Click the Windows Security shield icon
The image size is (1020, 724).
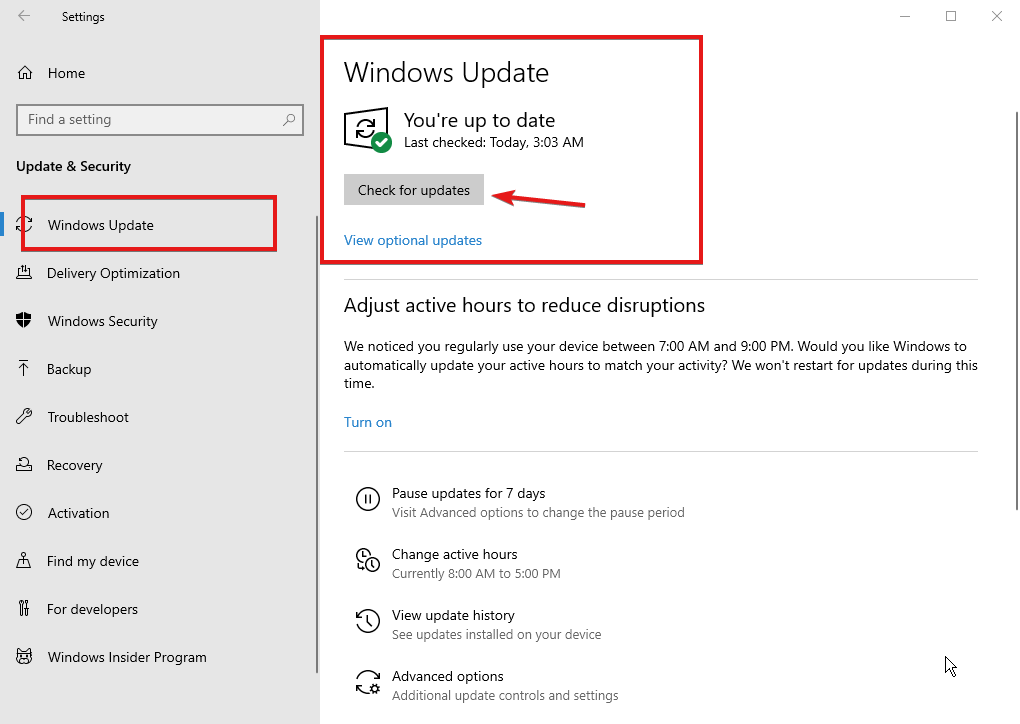[25, 321]
